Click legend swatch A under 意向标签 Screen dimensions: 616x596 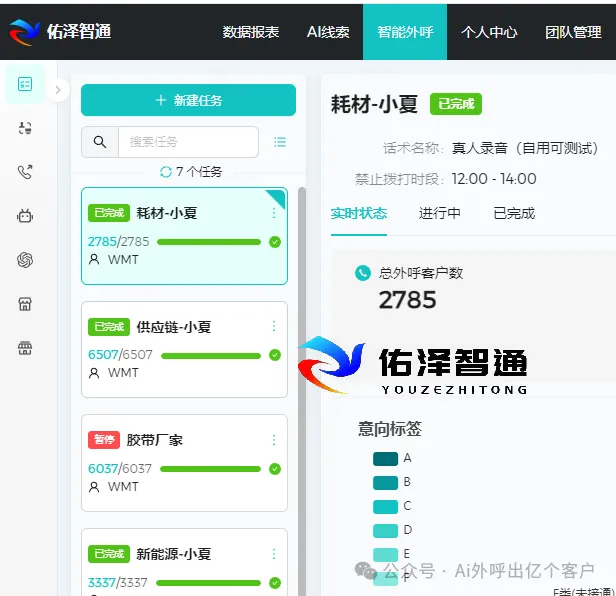click(x=385, y=458)
